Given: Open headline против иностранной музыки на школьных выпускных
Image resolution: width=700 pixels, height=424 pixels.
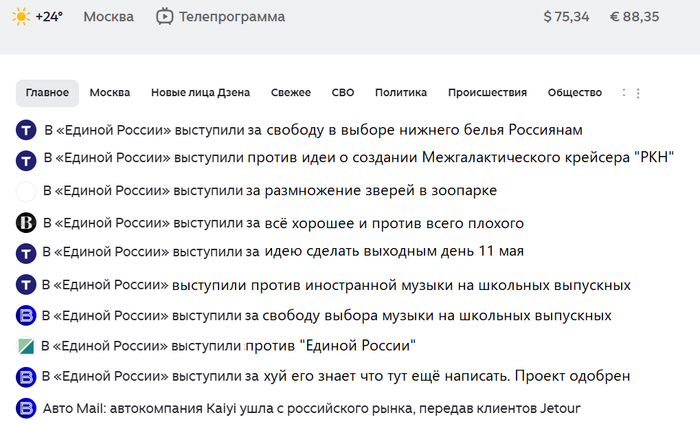Looking at the screenshot, I should pos(336,285).
